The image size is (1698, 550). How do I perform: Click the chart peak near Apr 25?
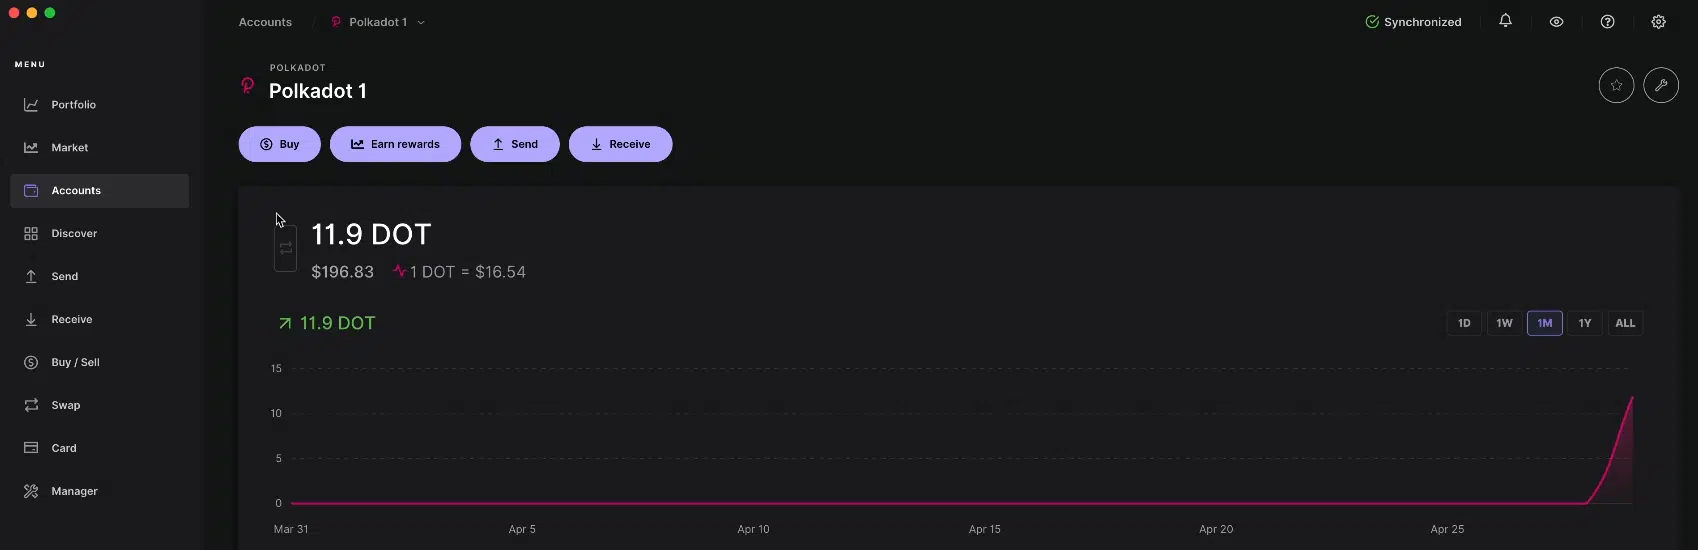pos(1632,398)
